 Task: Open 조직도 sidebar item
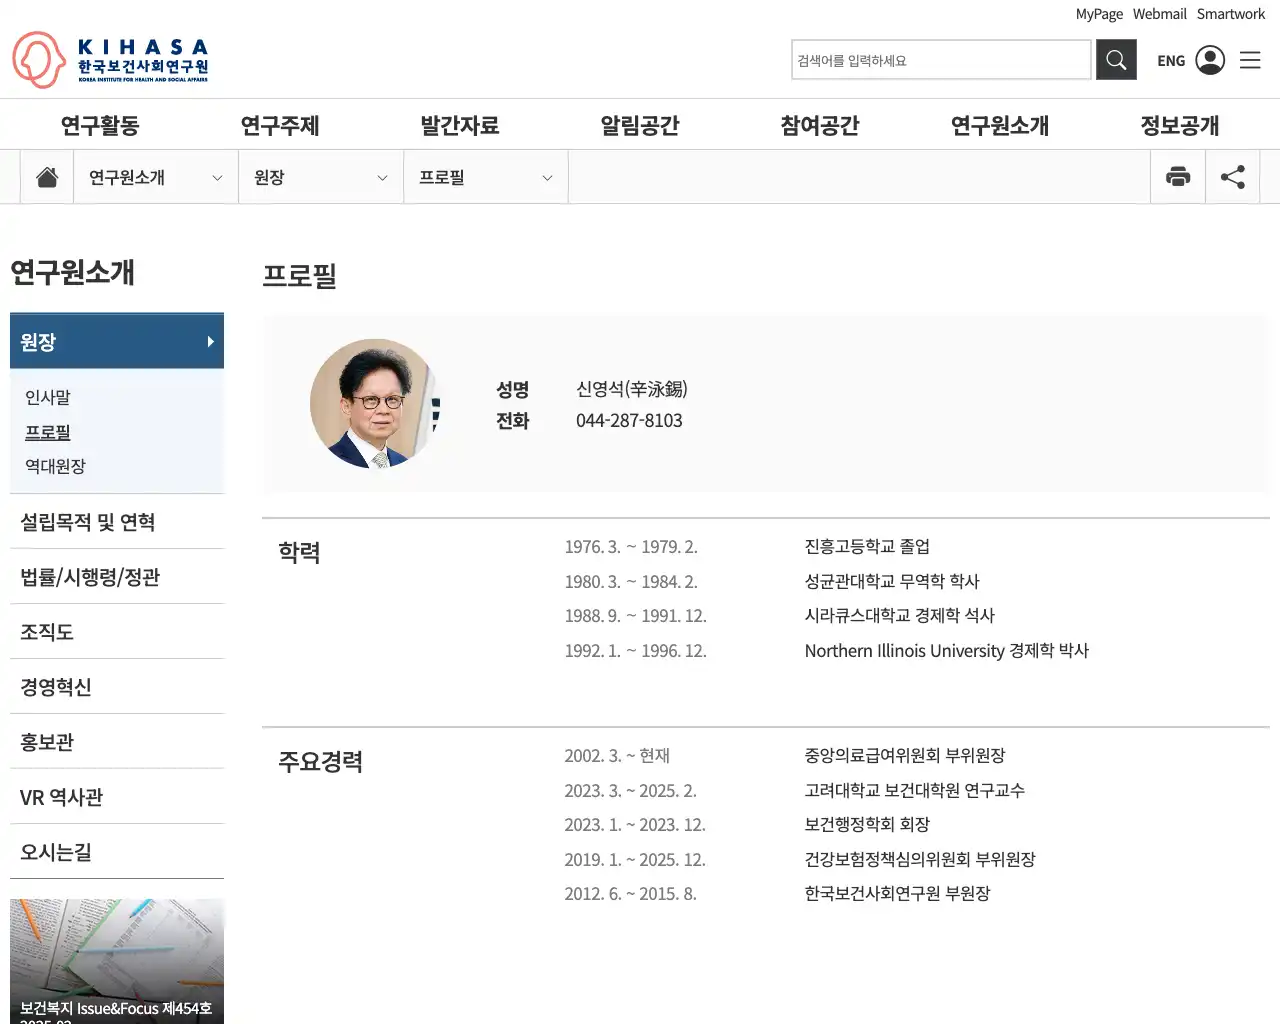click(117, 632)
